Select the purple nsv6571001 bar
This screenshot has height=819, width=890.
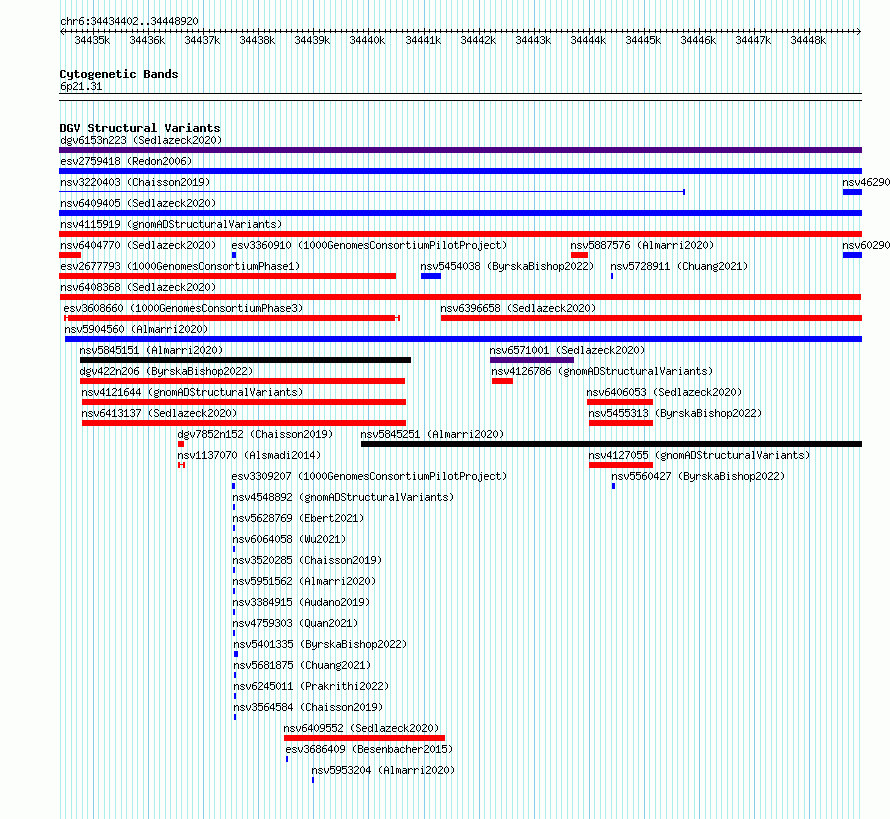click(532, 360)
